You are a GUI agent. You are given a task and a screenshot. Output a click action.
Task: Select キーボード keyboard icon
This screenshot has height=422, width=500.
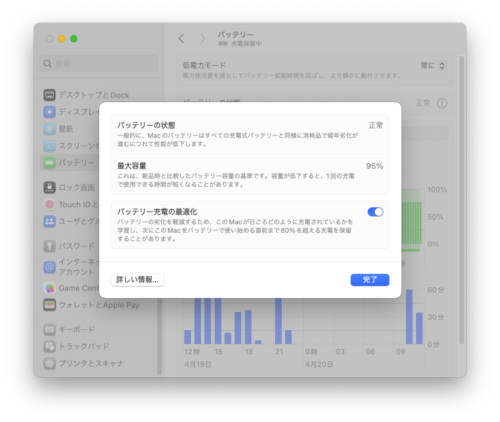50,330
